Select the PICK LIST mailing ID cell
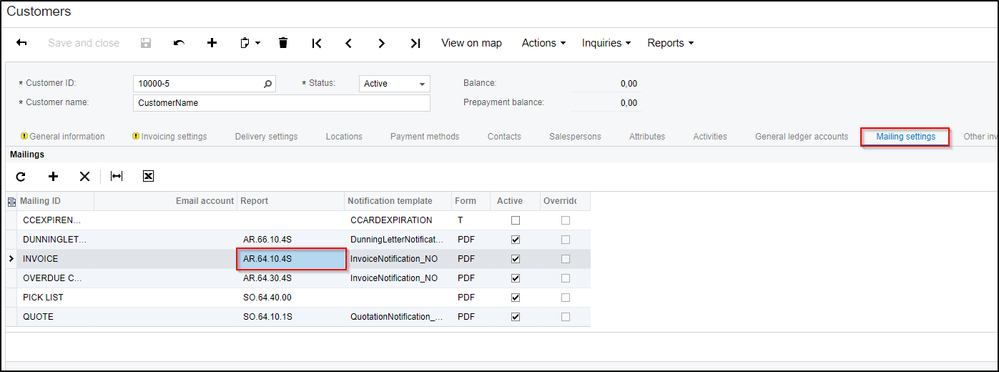This screenshot has height=372, width=999. click(56, 297)
